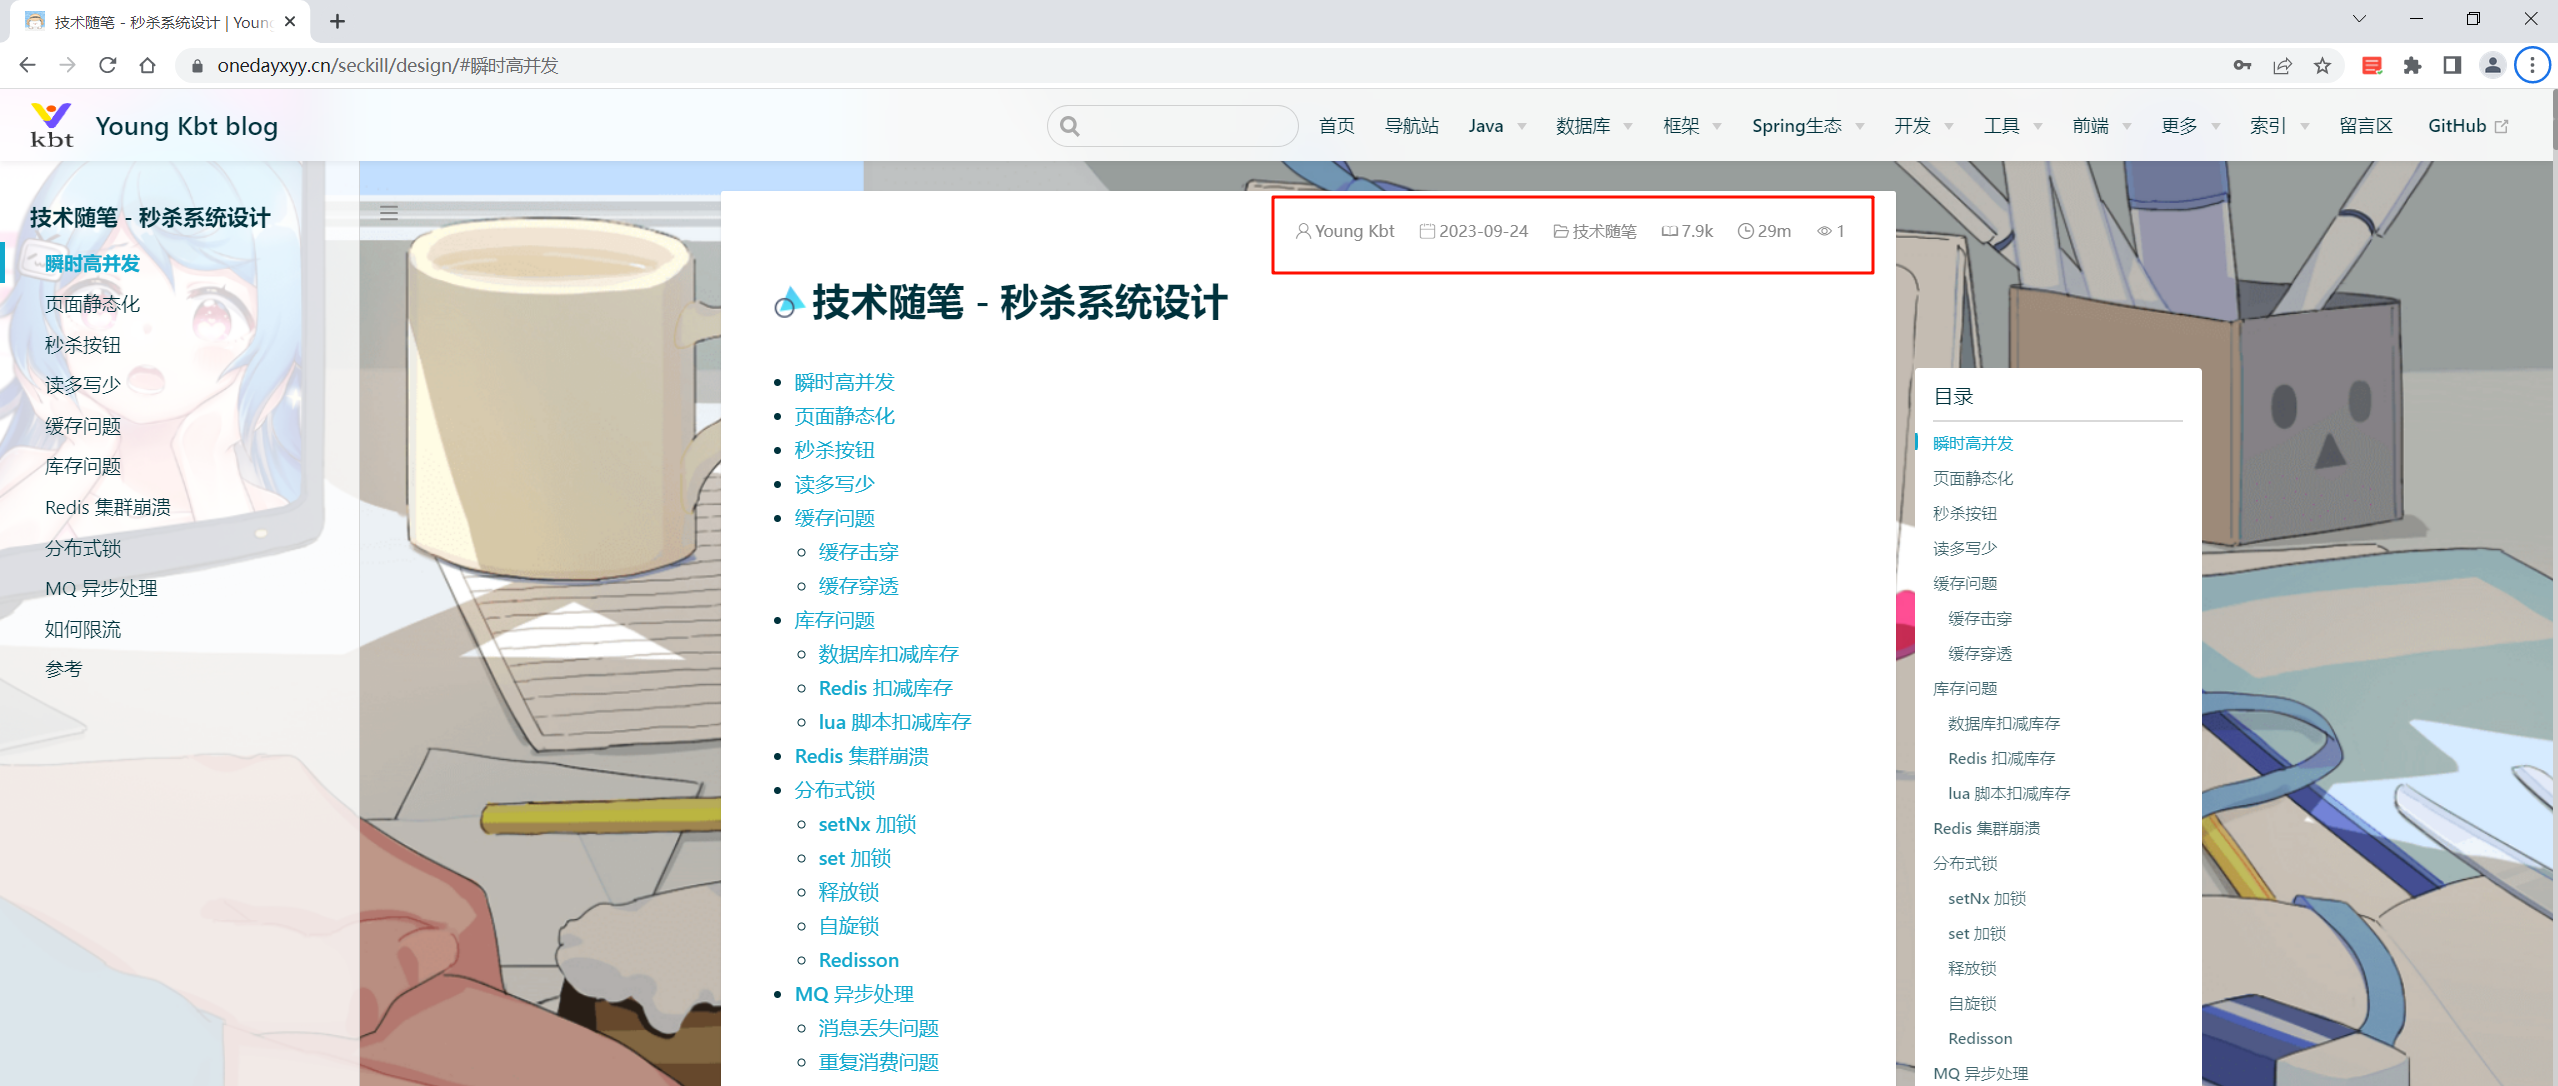Expand the Spring生态 dropdown menu
2558x1086 pixels.
point(1808,126)
